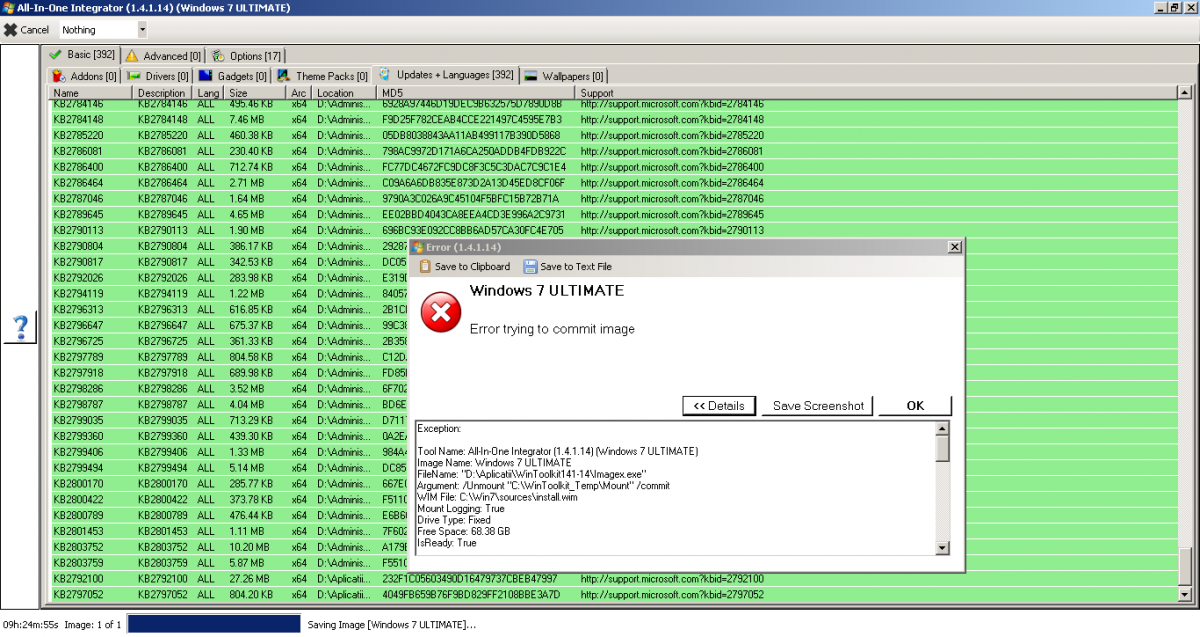
Task: Click the red error X icon in the dialog
Action: click(x=439, y=312)
